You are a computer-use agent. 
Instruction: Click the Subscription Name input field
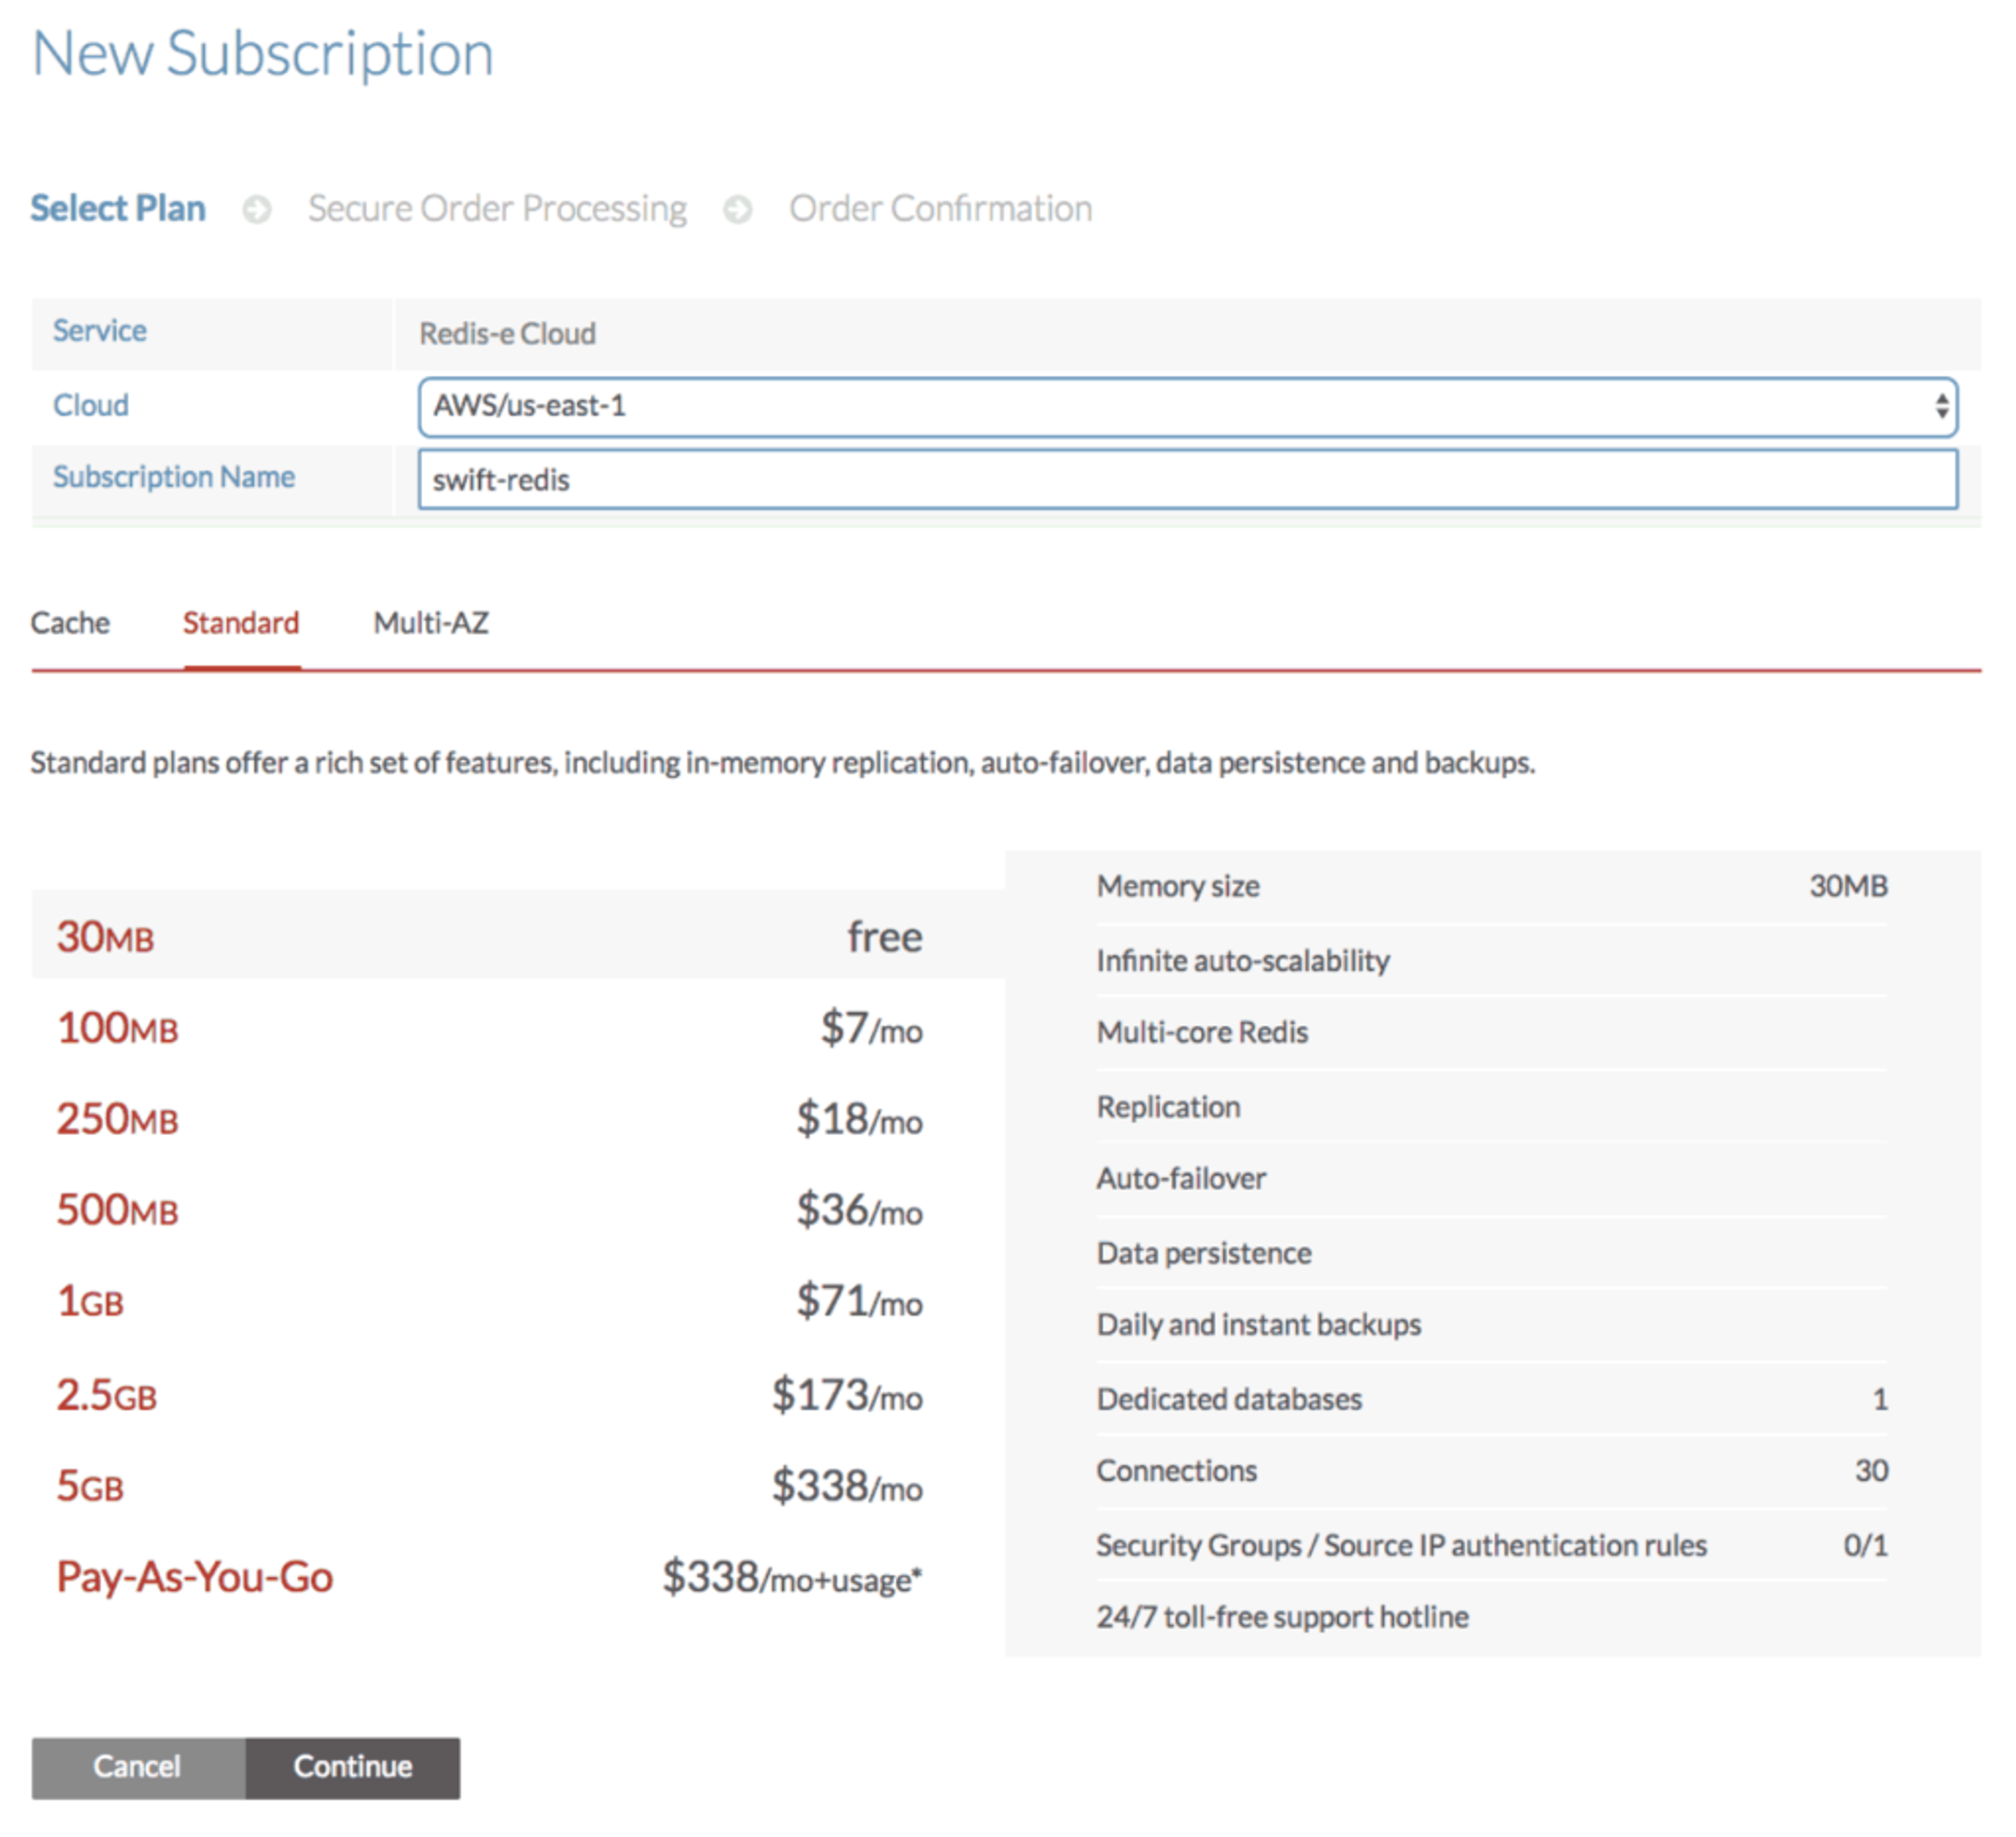(1187, 480)
